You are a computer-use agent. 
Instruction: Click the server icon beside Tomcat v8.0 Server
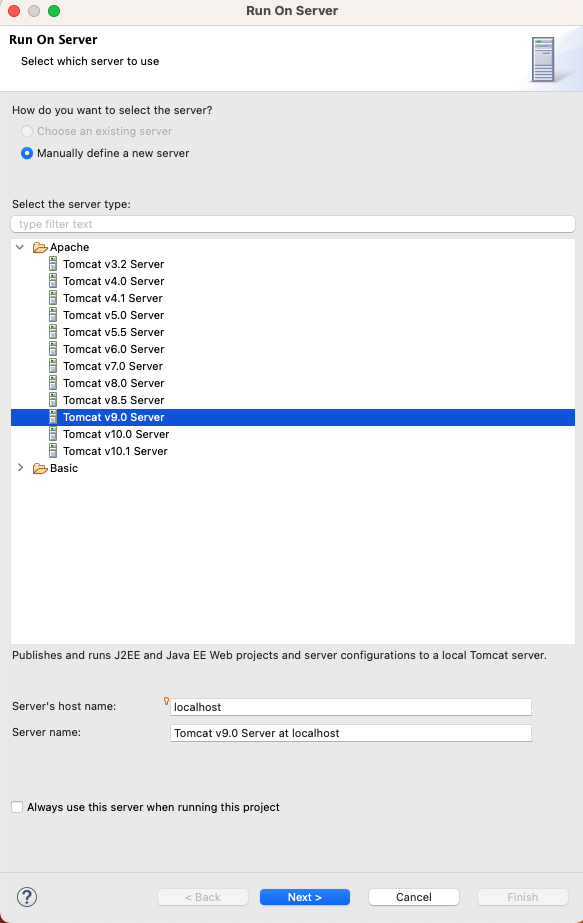53,384
